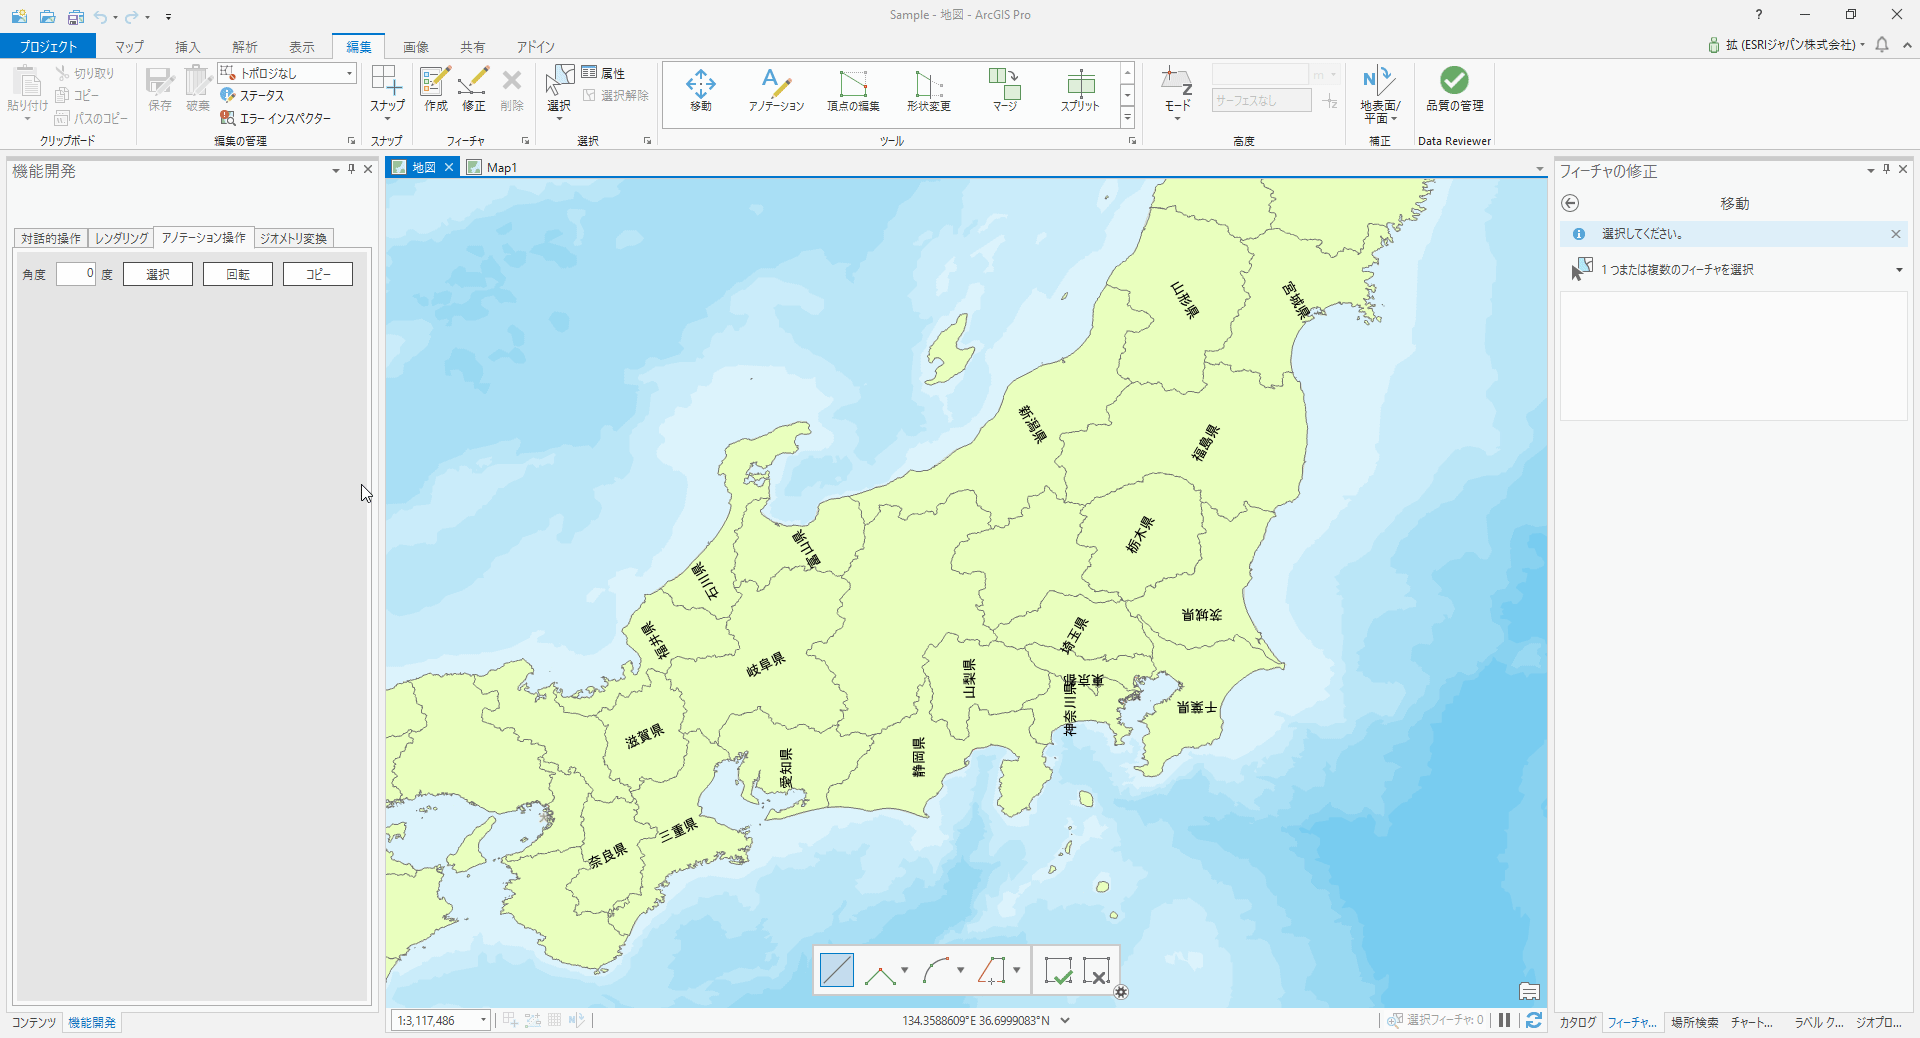This screenshot has height=1038, width=1920.
Task: Dismiss the 選択してください message
Action: coord(1895,234)
